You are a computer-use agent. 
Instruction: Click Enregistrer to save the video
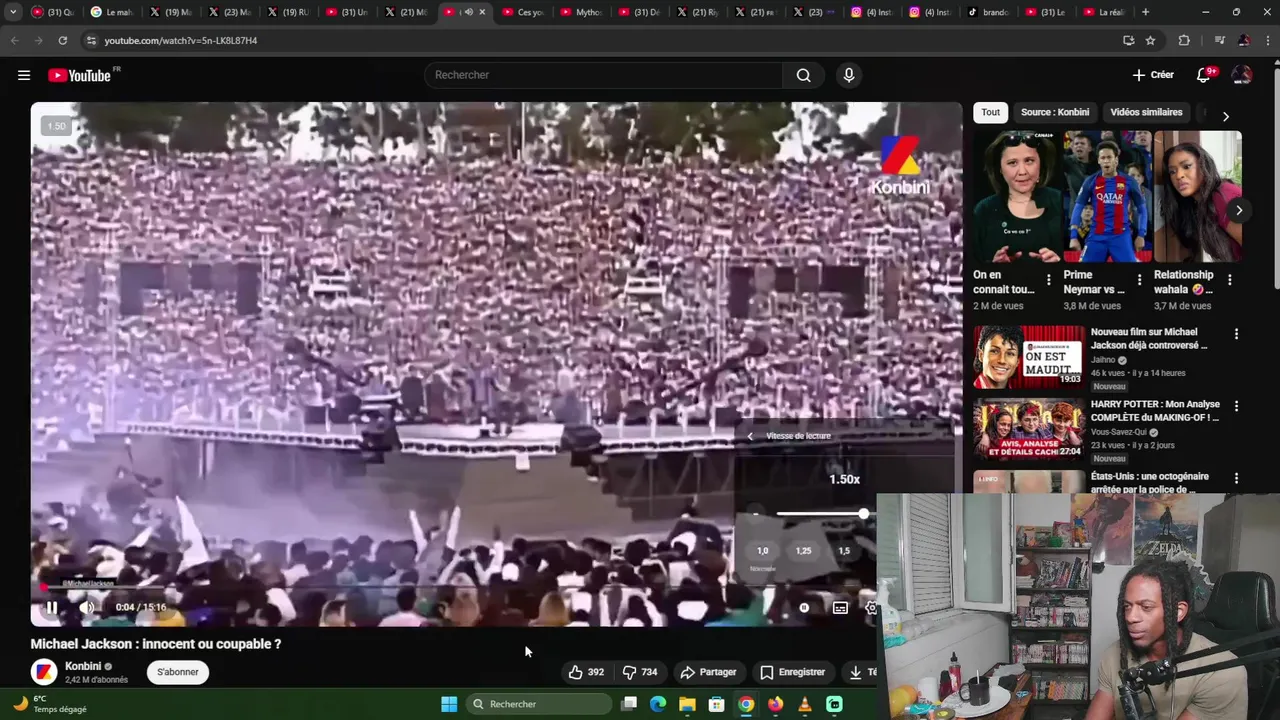coord(792,672)
